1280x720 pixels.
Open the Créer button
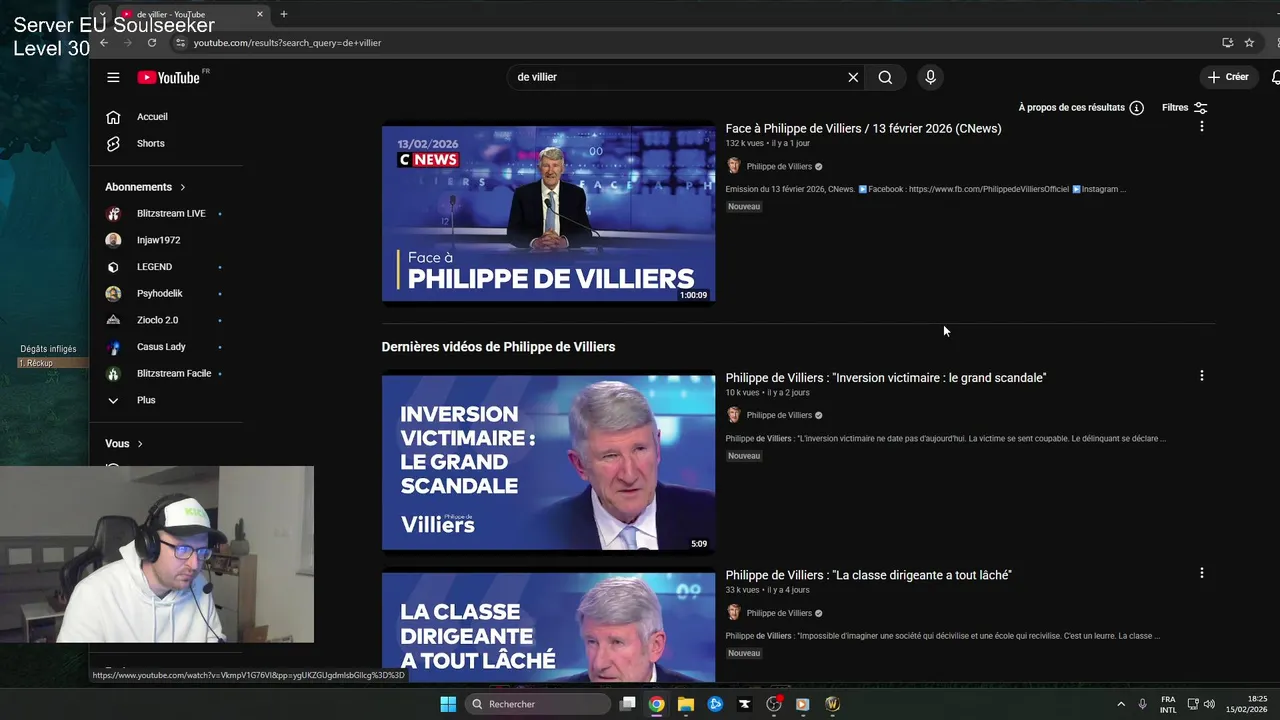tap(1228, 77)
